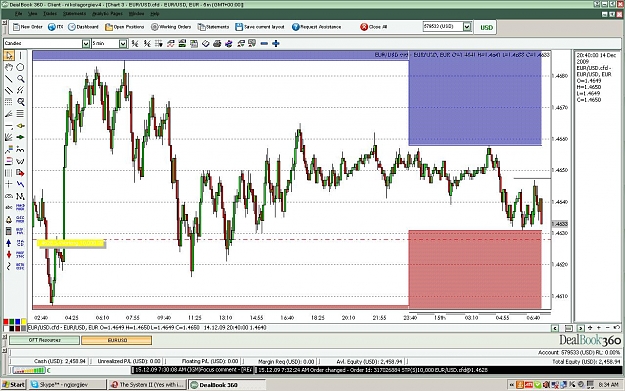Image resolution: width=625 pixels, height=391 pixels.
Task: Open the Trades menu
Action: coord(50,14)
